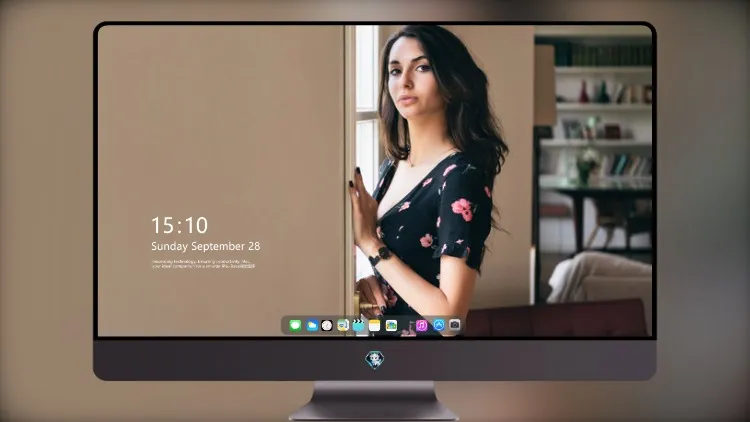Open the blue App Store icon in dock
The image size is (750, 422).
439,325
